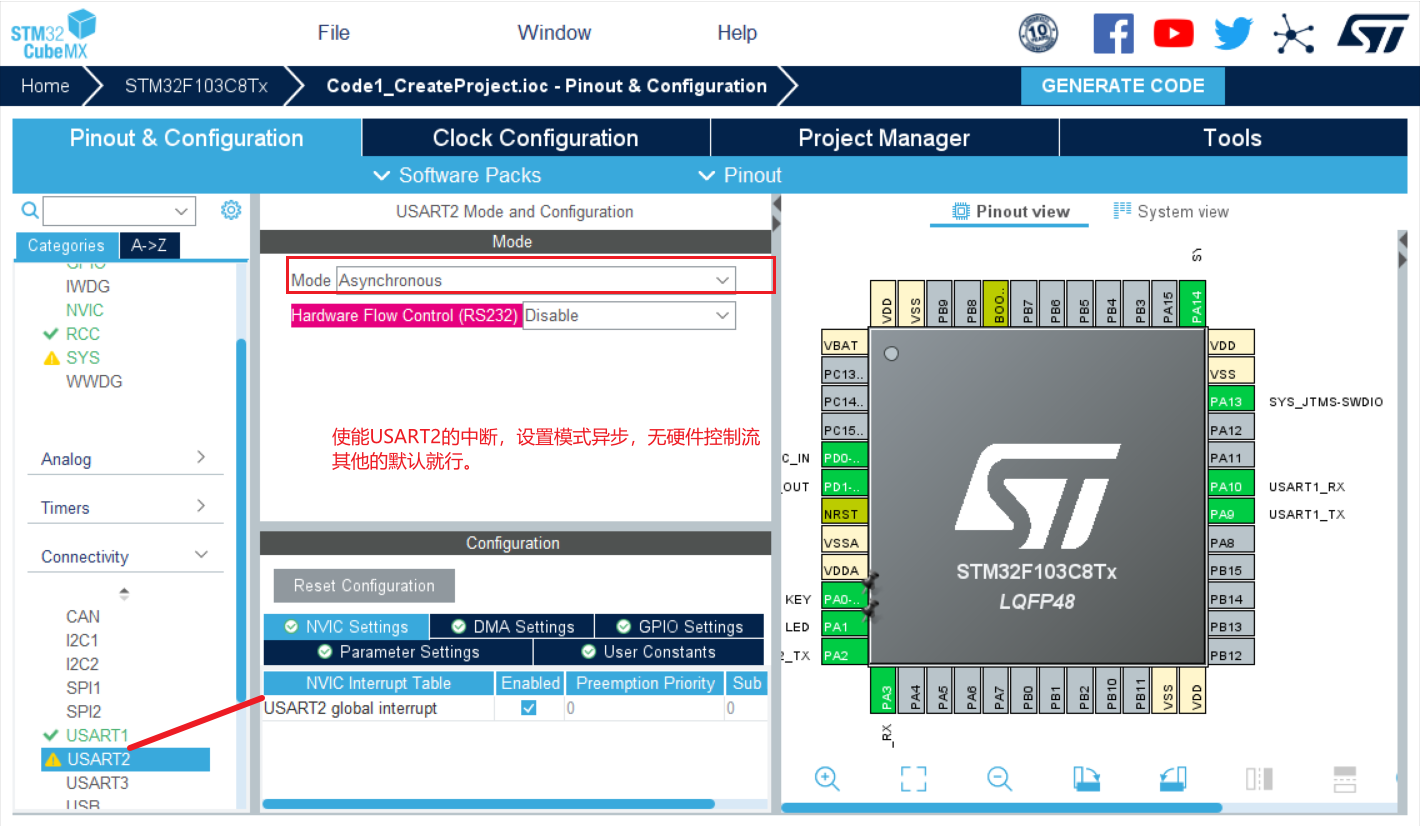Click the configuration table horizontal scrollbar

click(x=488, y=804)
